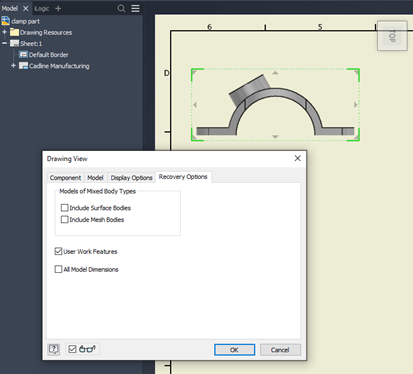The image size is (413, 374).
Task: Click the Cadline Manufacturing title block icon
Action: click(23, 66)
